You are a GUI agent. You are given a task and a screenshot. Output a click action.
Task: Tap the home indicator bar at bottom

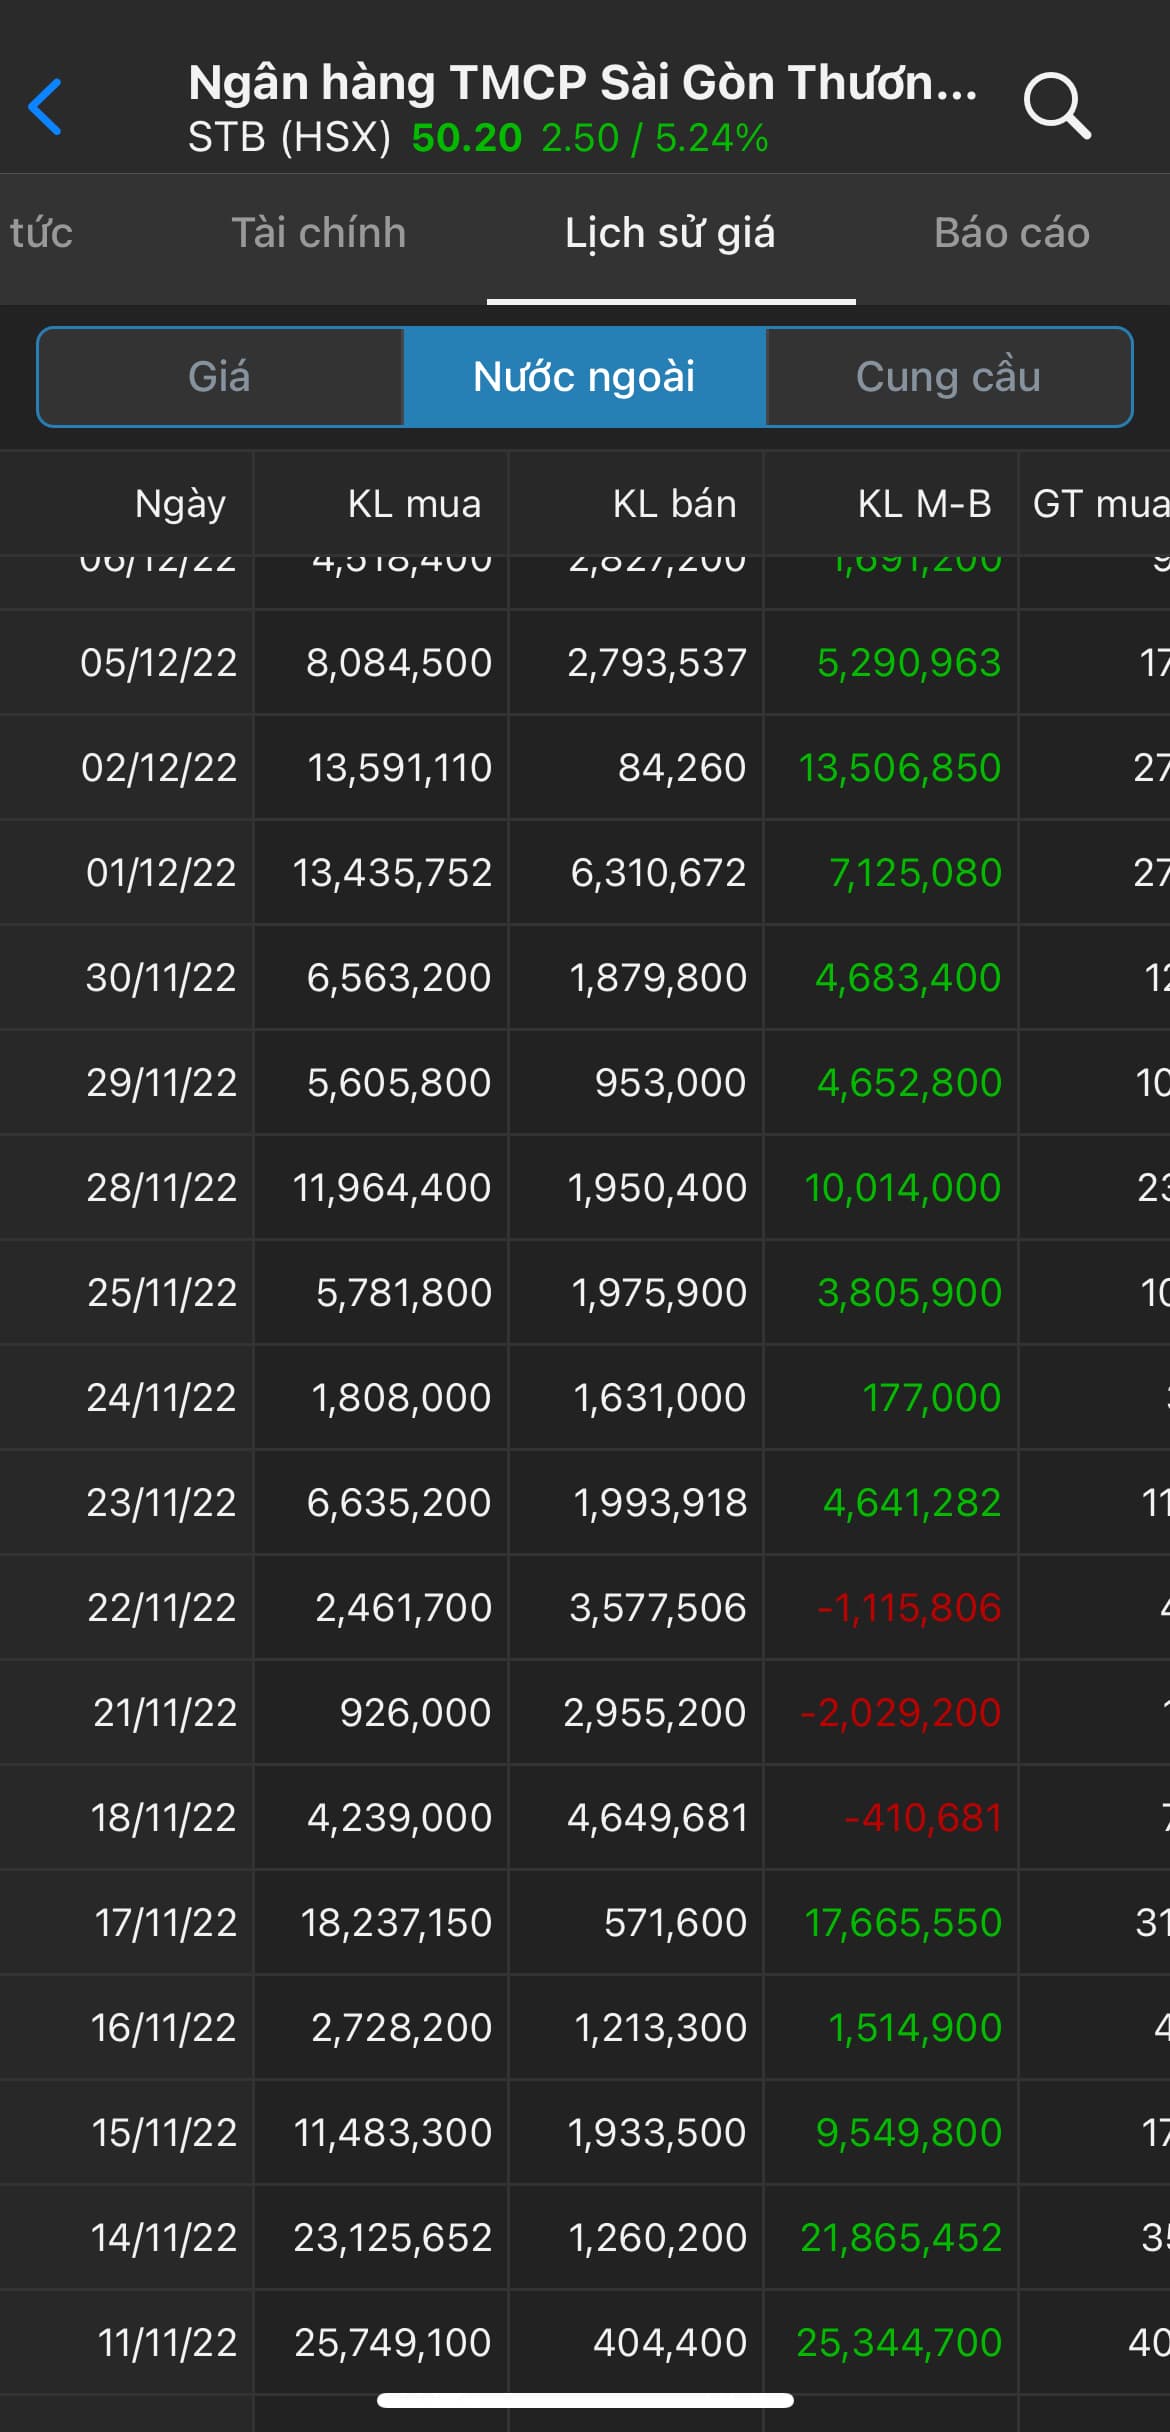point(585,2401)
